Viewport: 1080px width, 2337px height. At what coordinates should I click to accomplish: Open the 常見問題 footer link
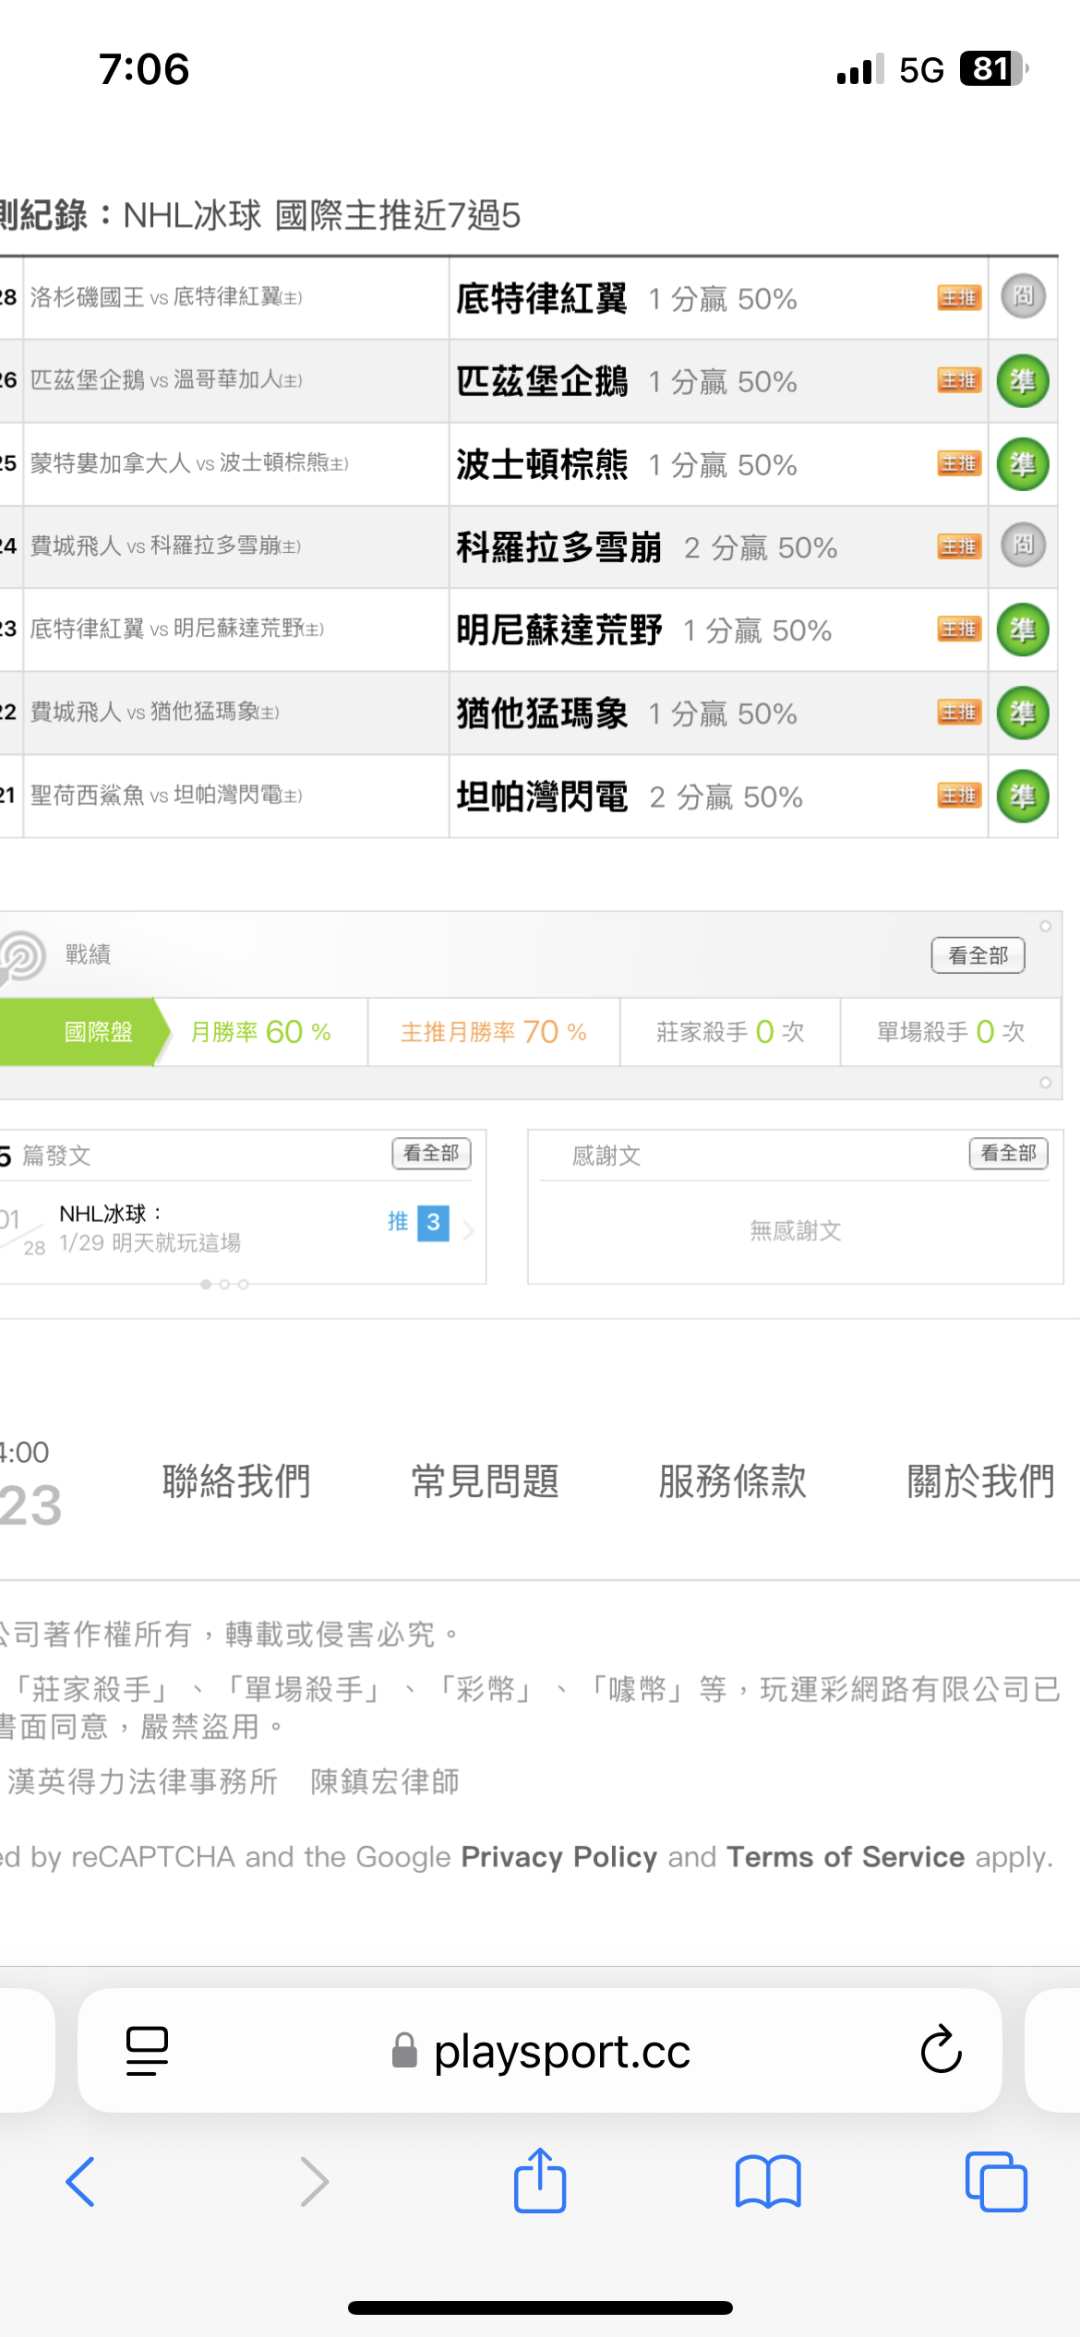[x=485, y=1481]
